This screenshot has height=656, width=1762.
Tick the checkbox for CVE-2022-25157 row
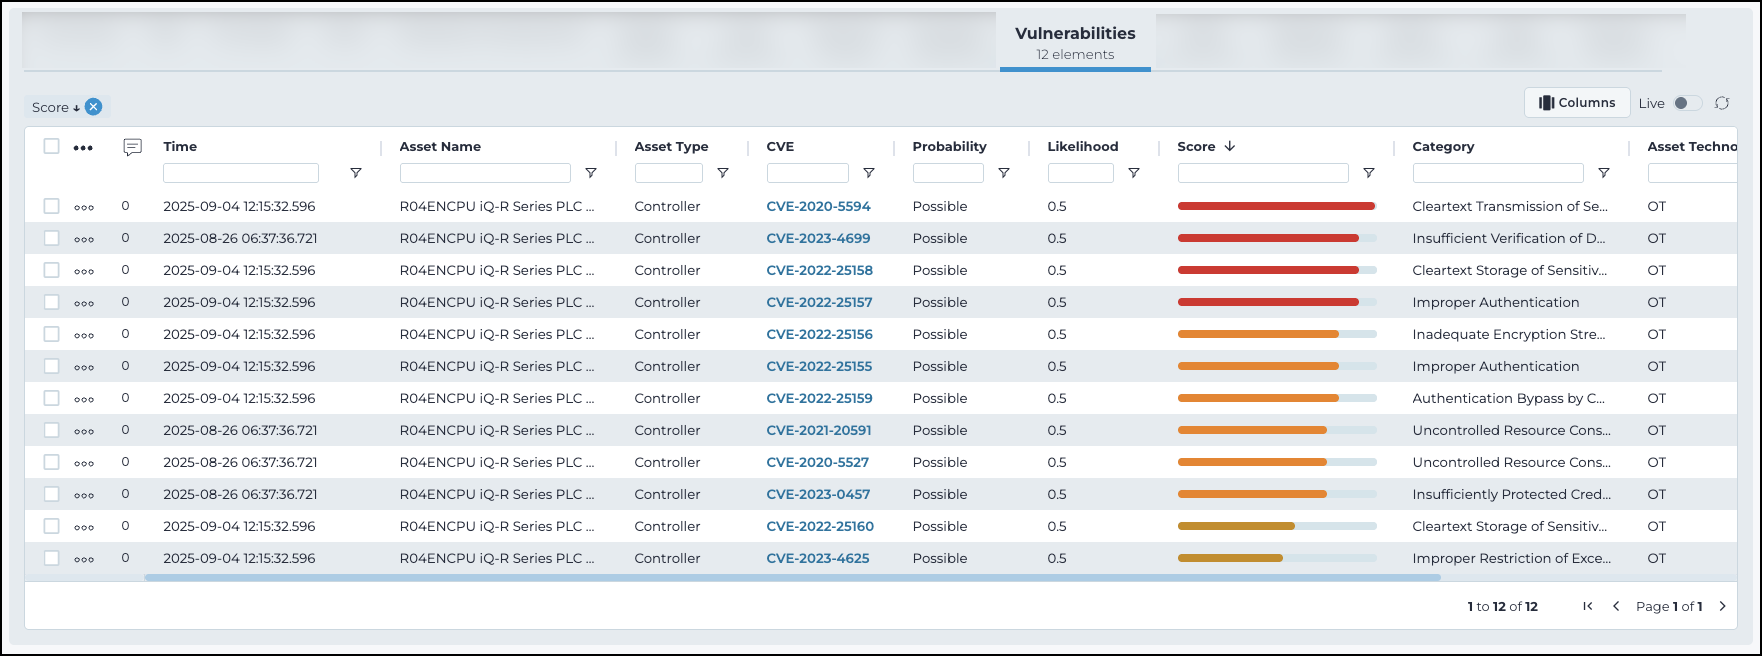tap(52, 302)
